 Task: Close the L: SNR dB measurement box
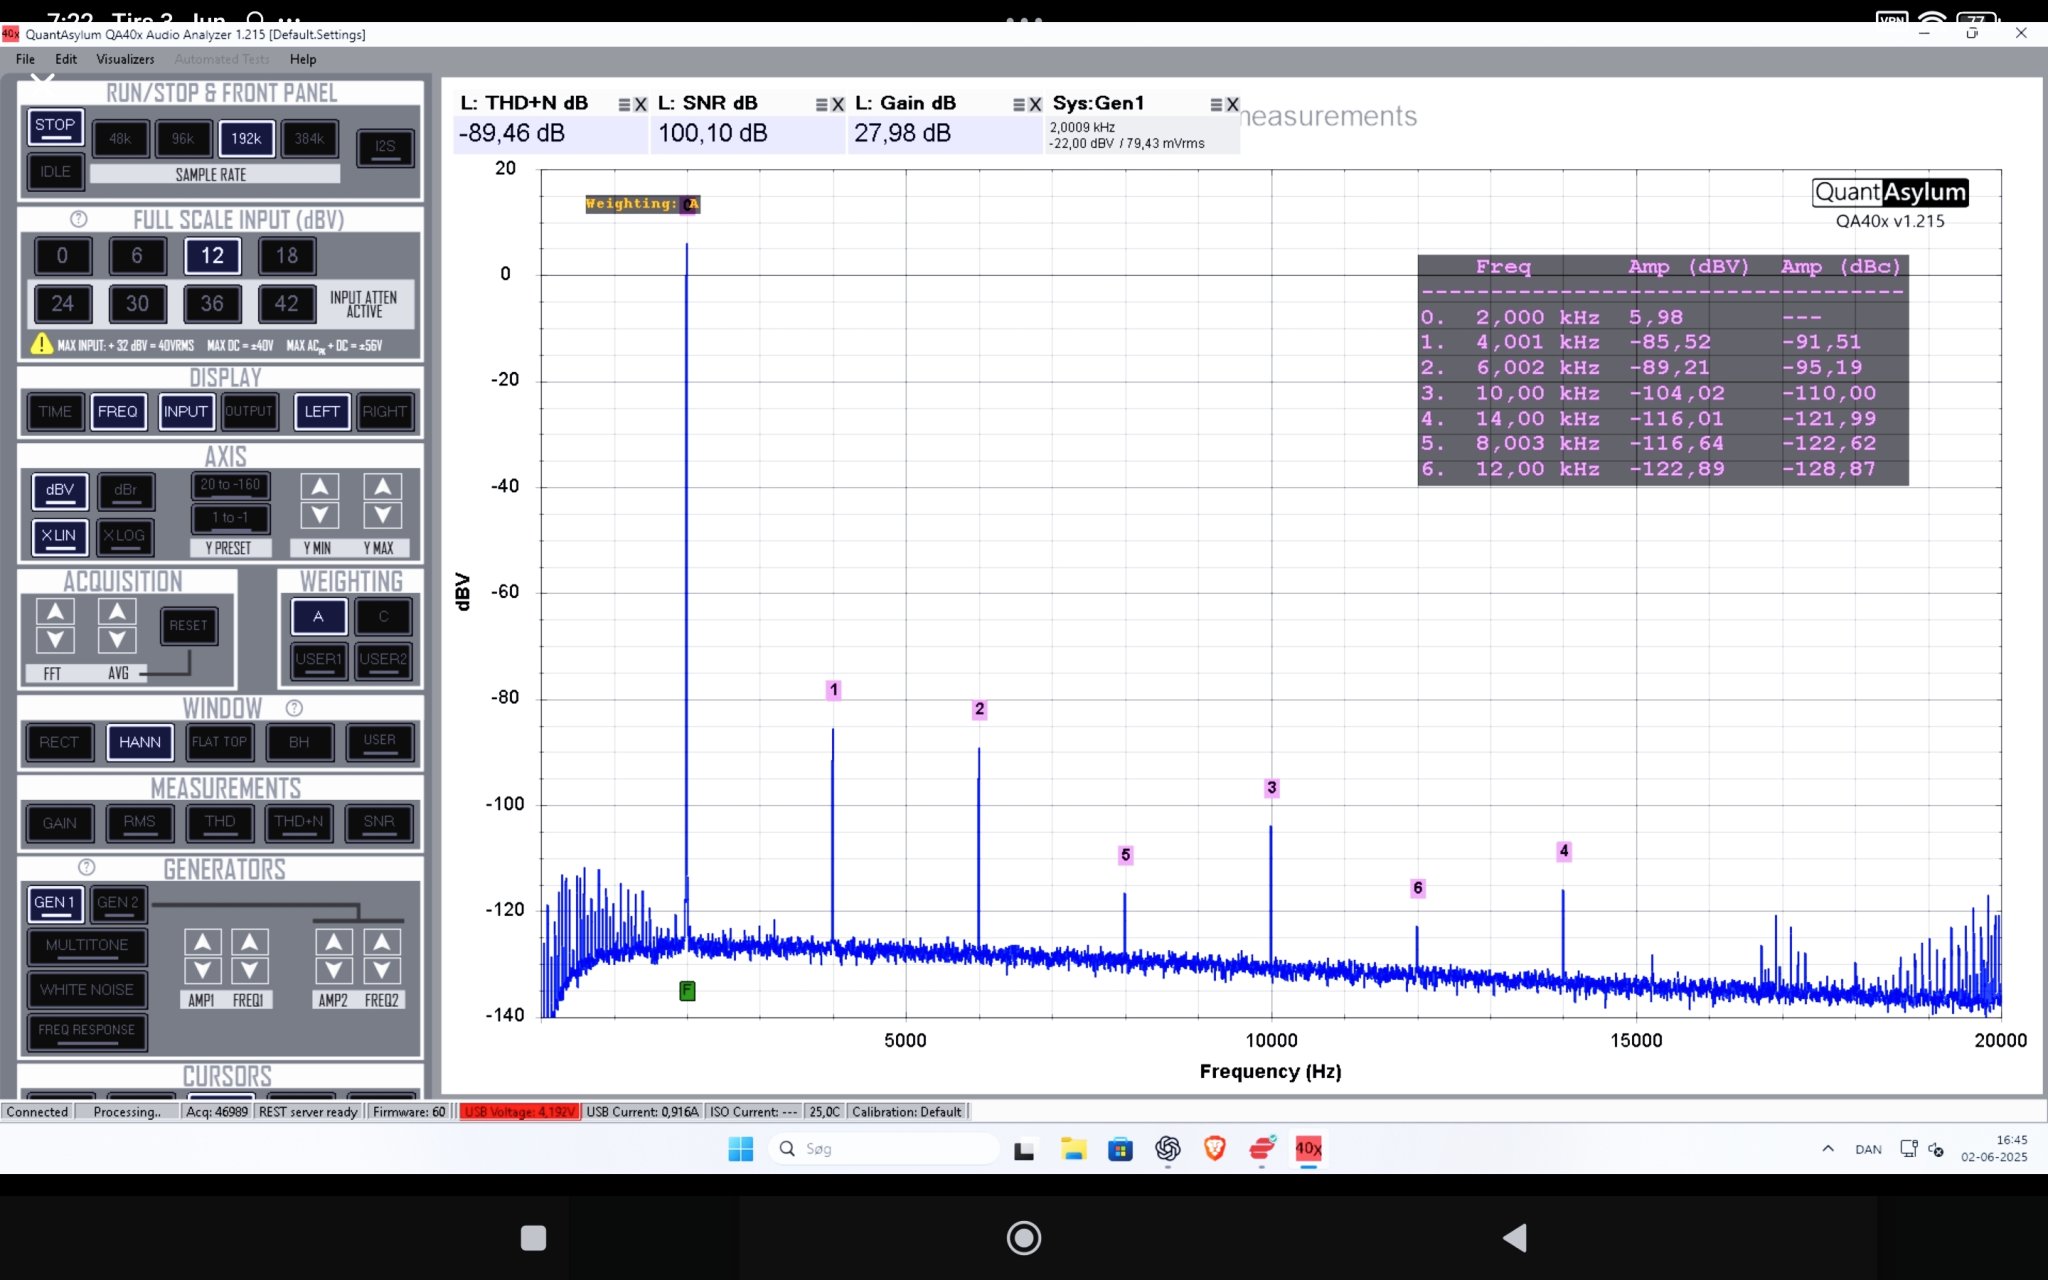(838, 104)
